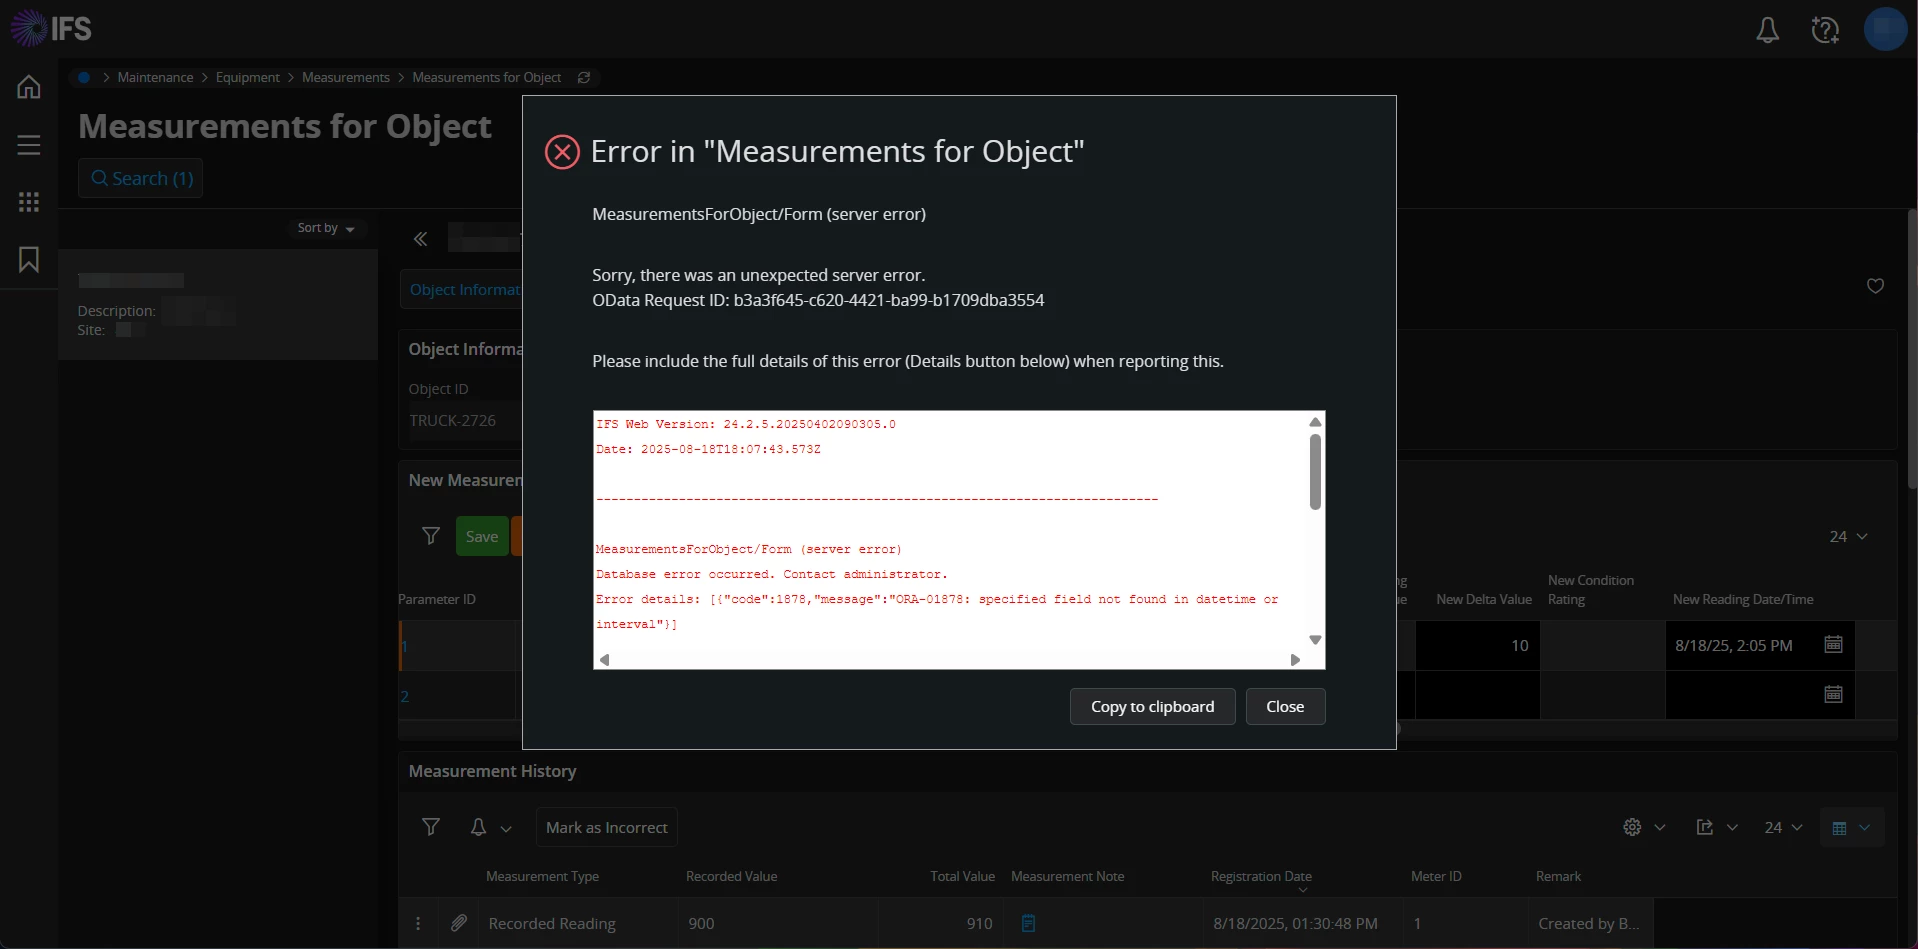Click New Delta Value field showing 10
Viewport: 1918px width, 949px height.
[x=1477, y=645]
